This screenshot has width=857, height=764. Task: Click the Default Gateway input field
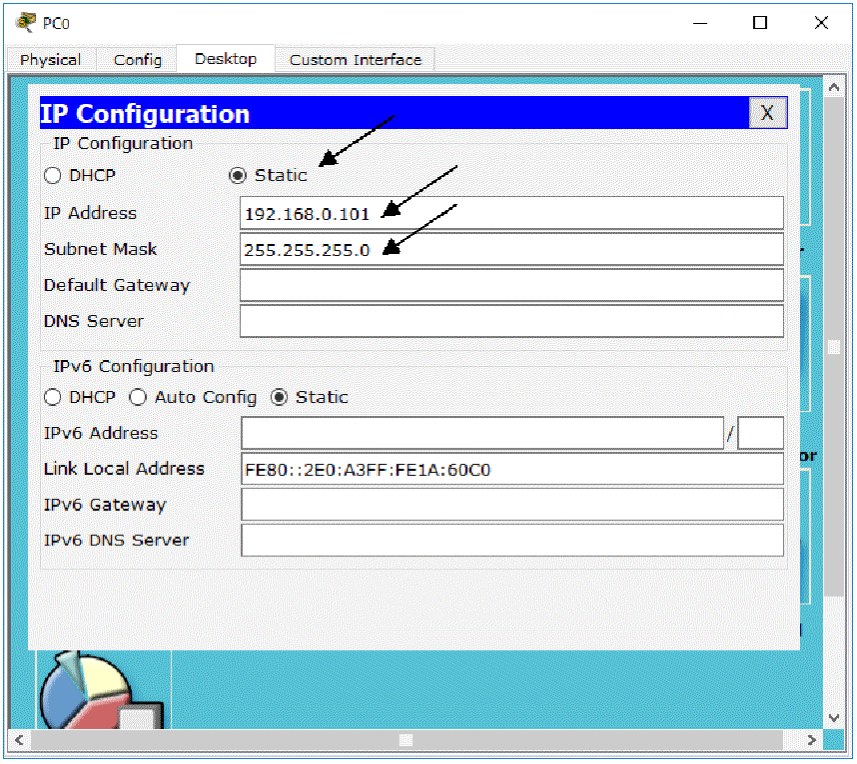[511, 285]
